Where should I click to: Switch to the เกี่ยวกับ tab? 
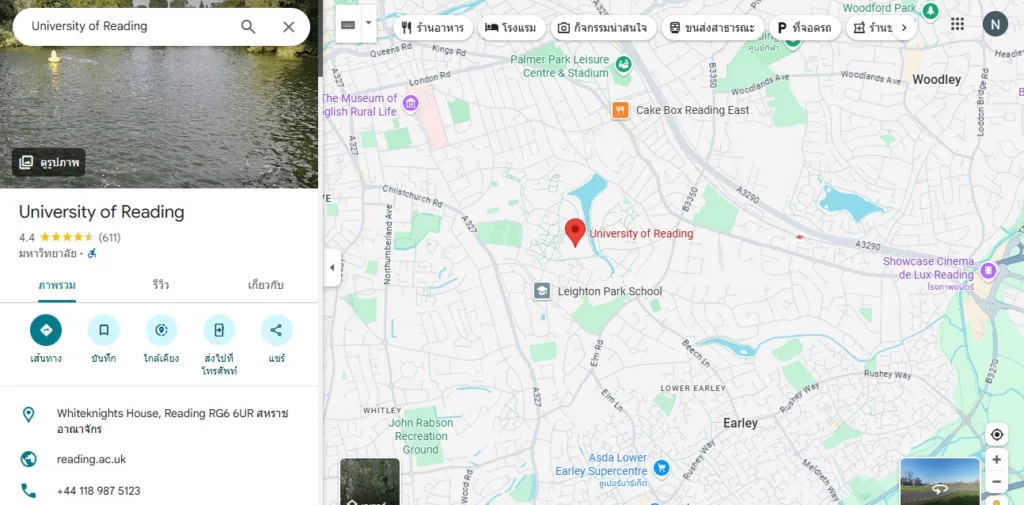click(x=266, y=285)
